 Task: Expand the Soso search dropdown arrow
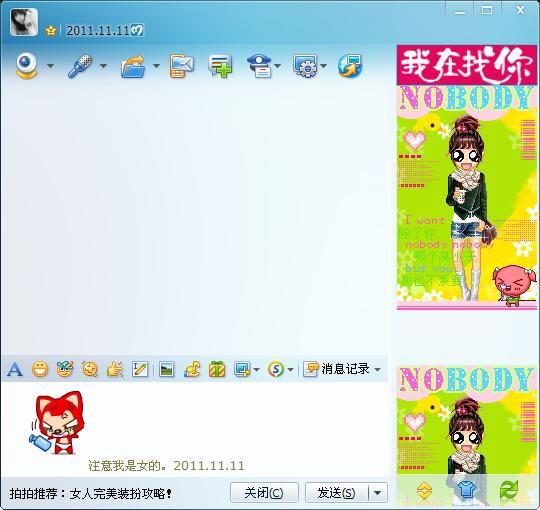click(x=290, y=370)
